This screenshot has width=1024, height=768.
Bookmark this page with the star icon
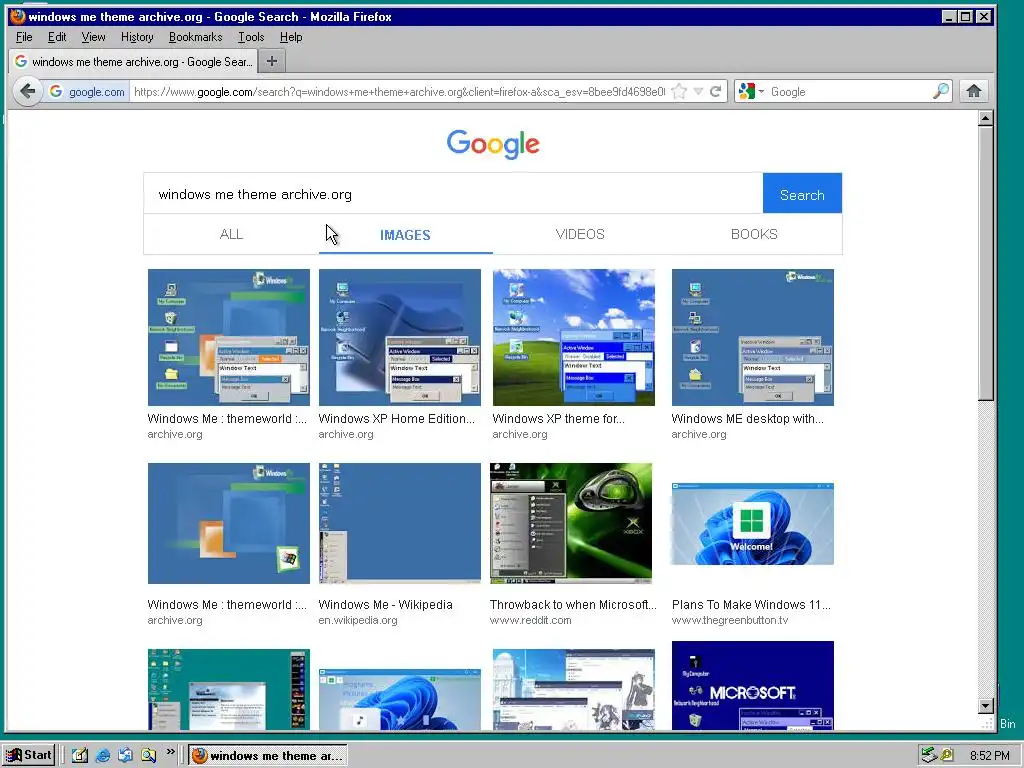pos(679,91)
